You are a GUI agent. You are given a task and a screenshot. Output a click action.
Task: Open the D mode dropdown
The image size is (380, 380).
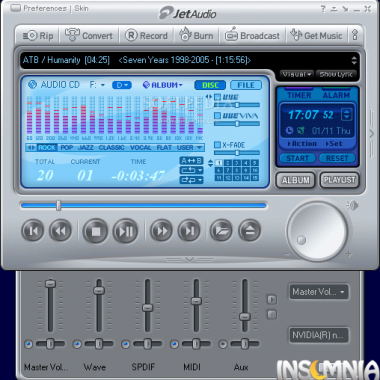click(x=122, y=85)
